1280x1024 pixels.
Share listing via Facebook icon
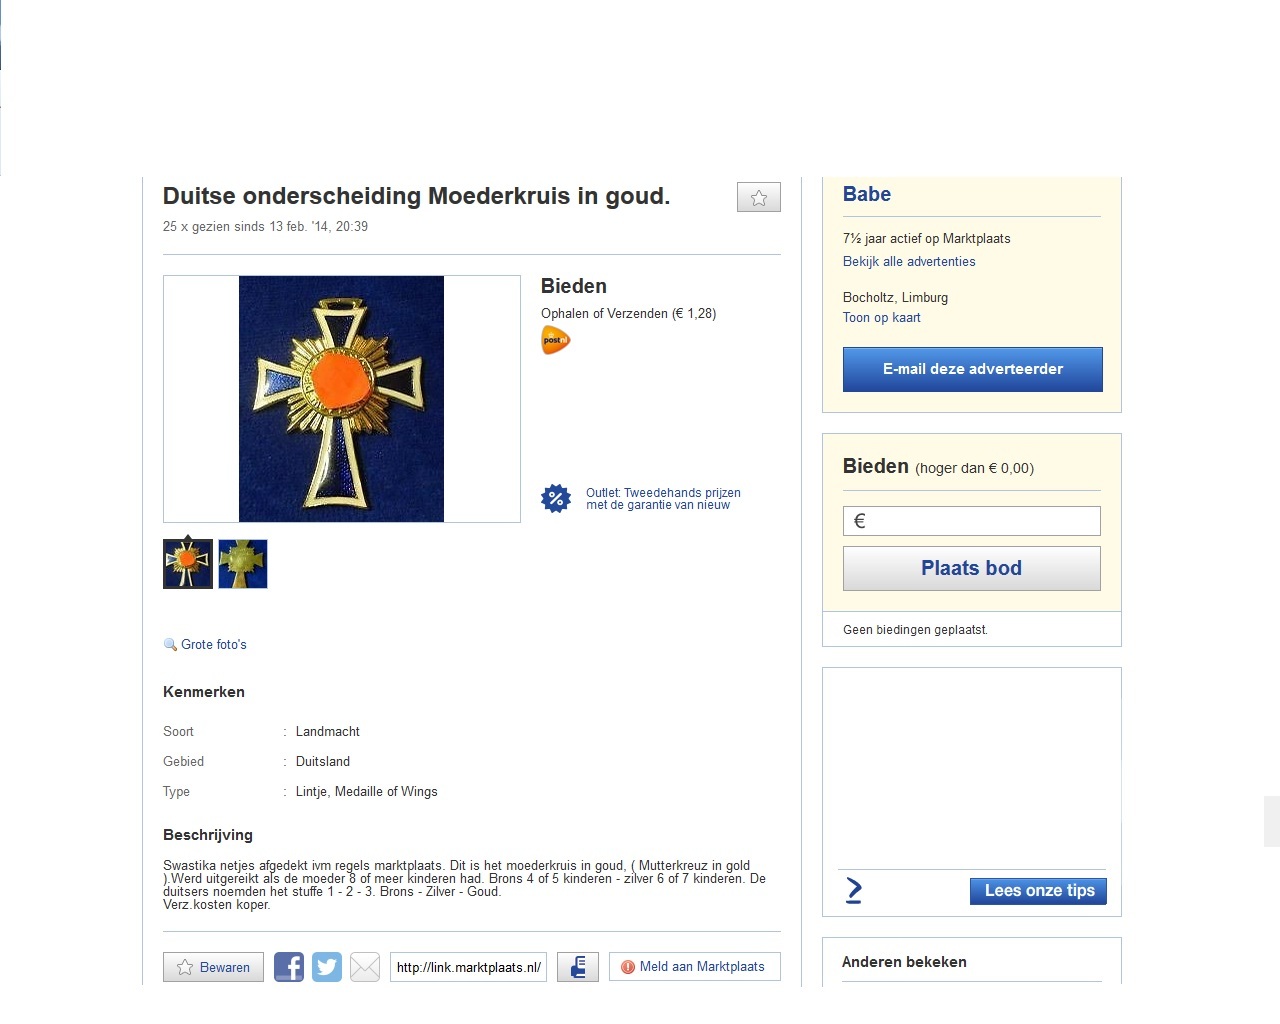click(289, 967)
